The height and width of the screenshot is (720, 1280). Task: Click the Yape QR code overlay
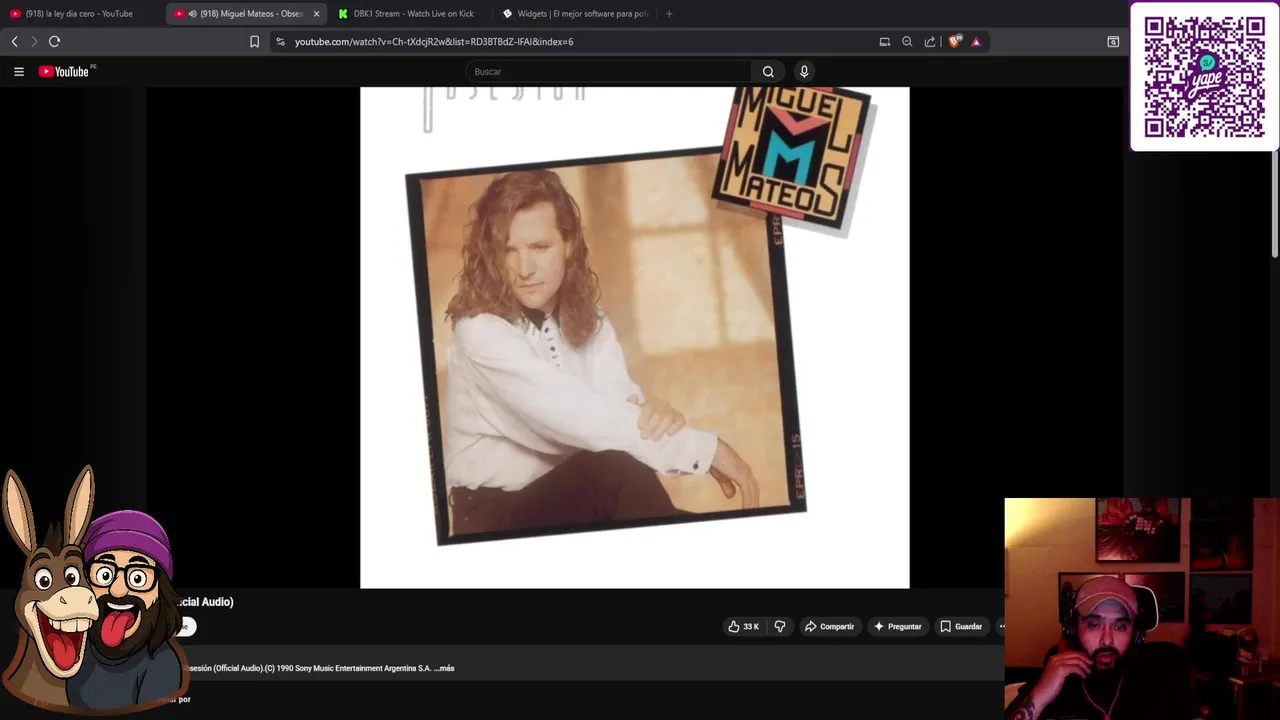tap(1204, 77)
